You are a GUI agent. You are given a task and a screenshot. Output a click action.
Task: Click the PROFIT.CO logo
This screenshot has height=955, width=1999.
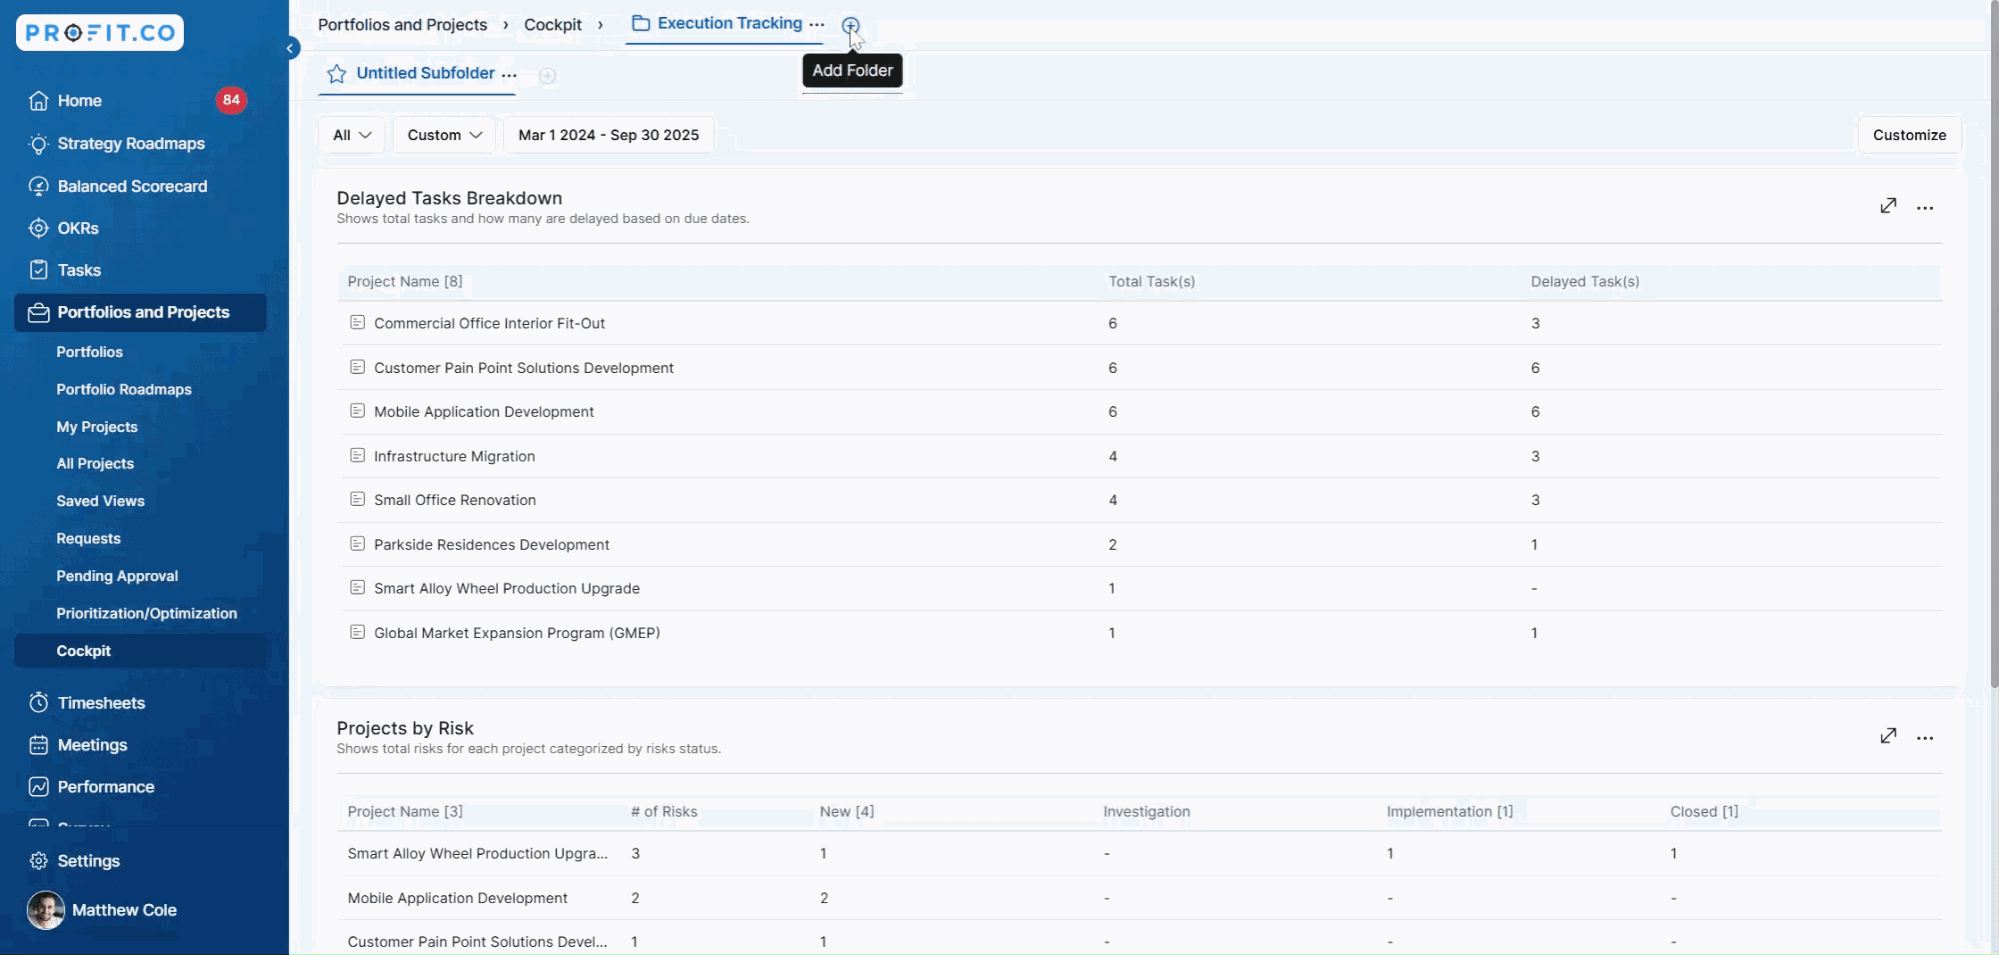(99, 32)
